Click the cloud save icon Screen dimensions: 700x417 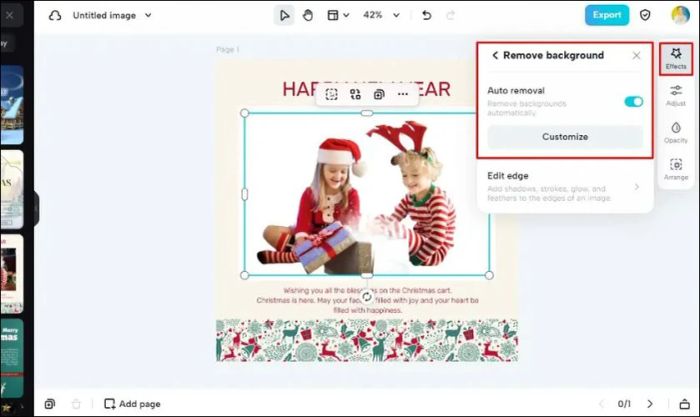(55, 16)
